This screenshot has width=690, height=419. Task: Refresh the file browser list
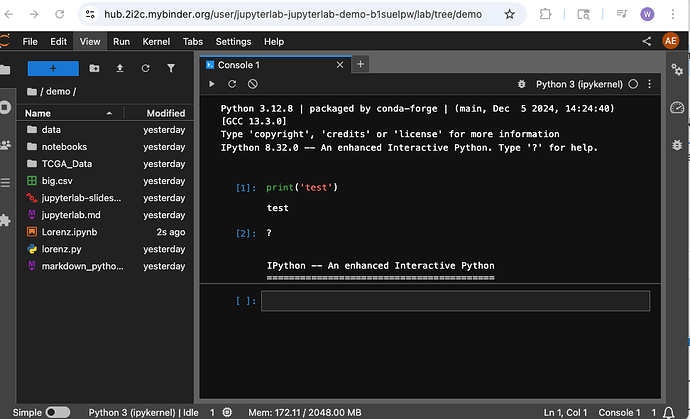point(146,68)
